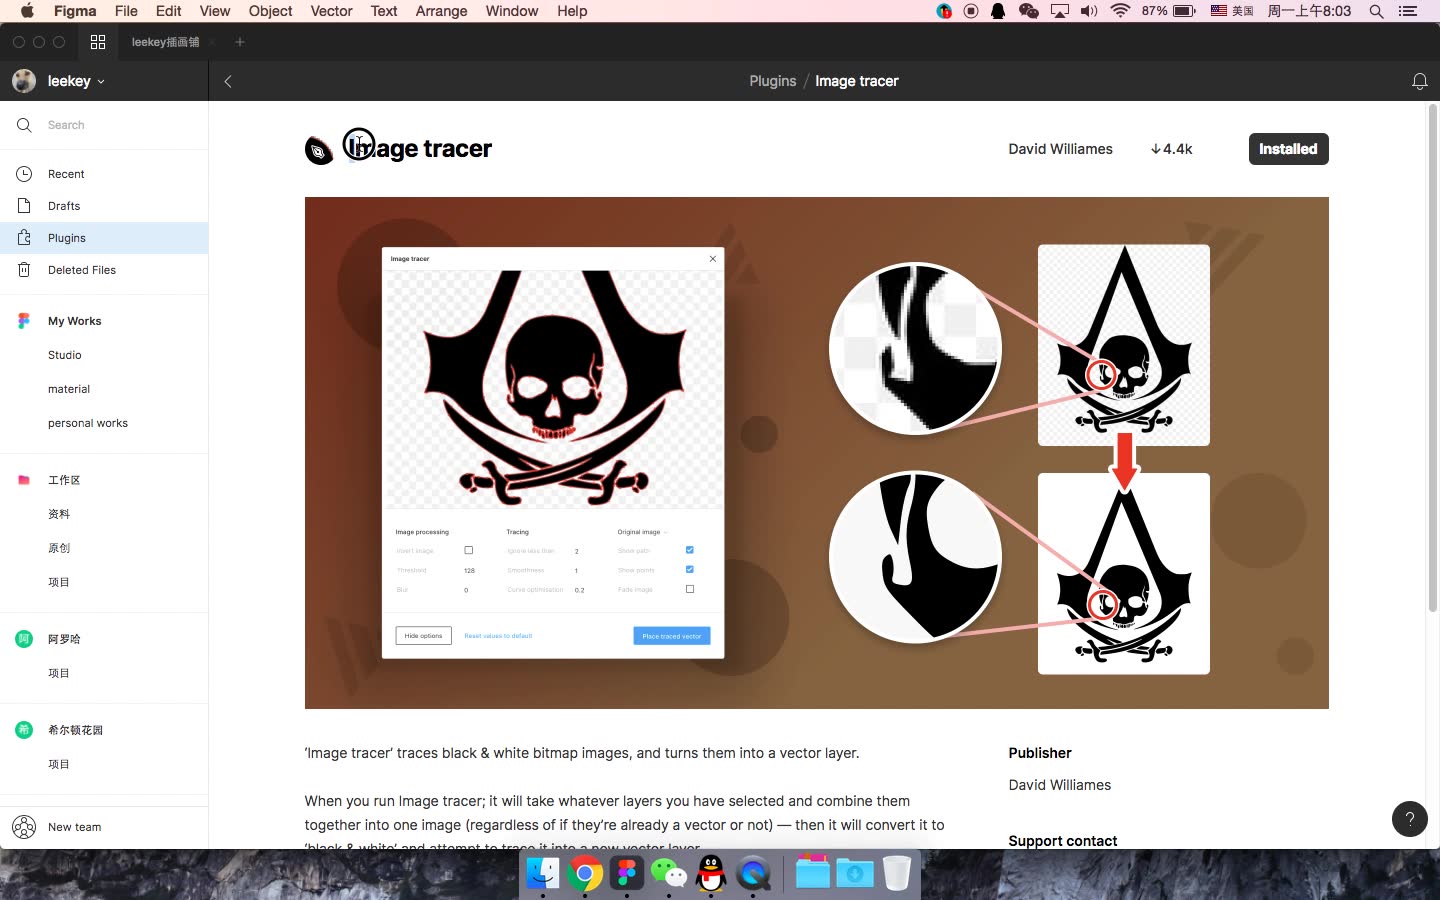
Task: Click New team in sidebar
Action: coord(74,827)
